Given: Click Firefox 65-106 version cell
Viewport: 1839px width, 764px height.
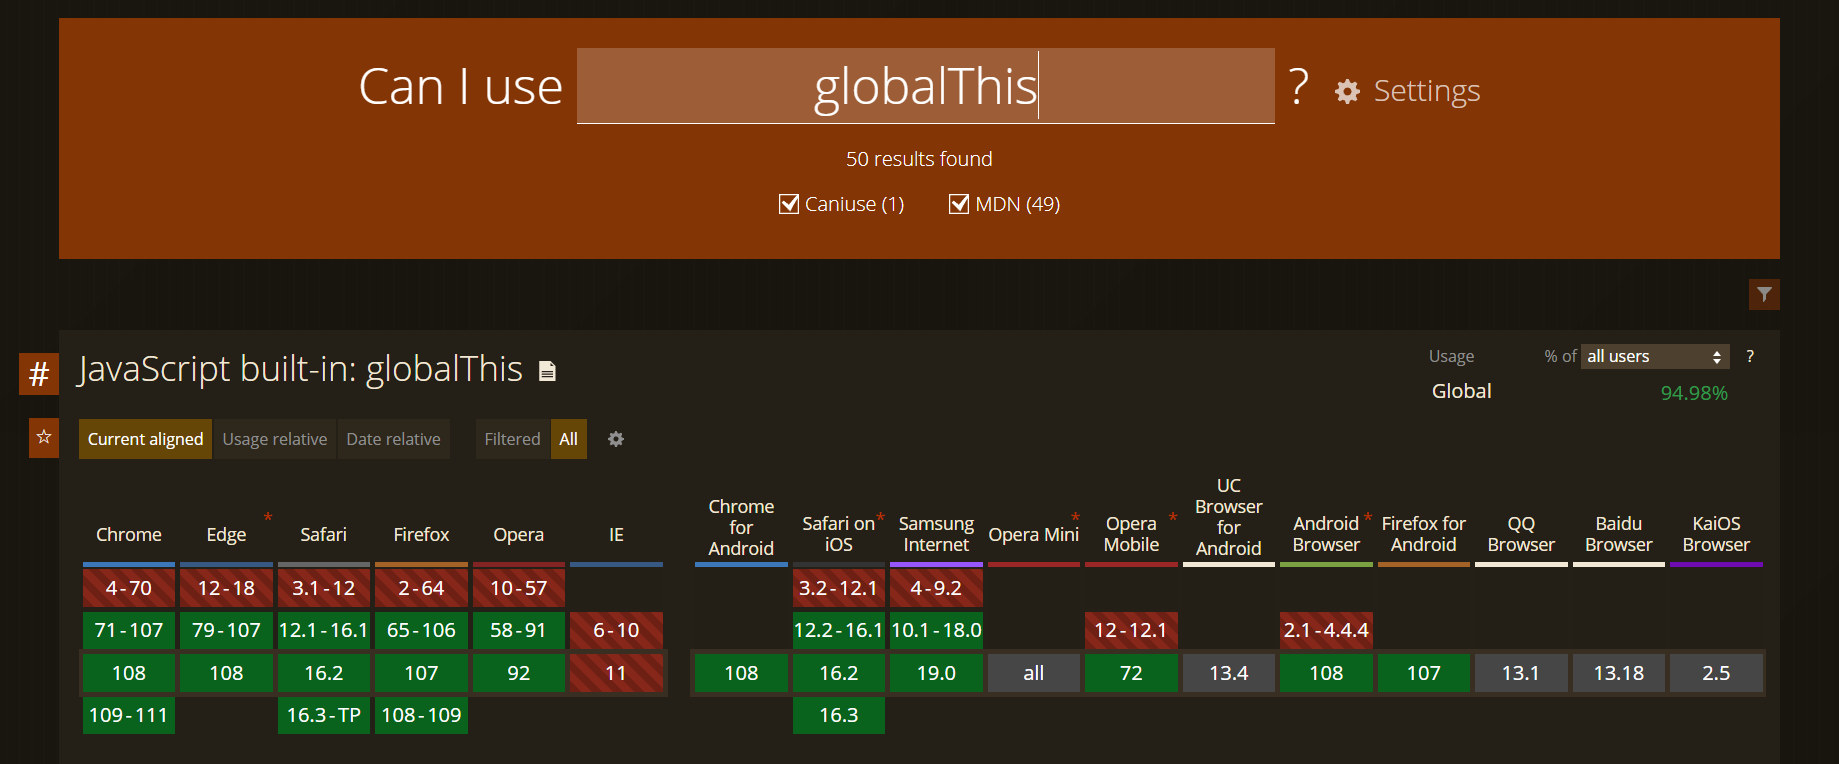Looking at the screenshot, I should (x=421, y=630).
